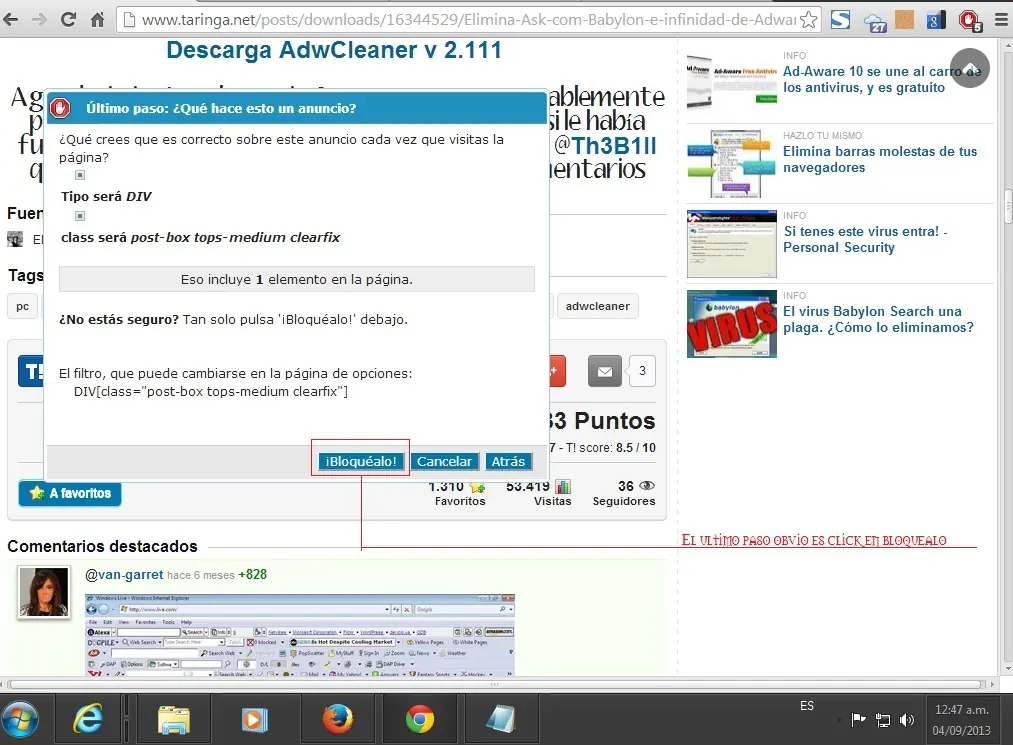Click the address bar URL field
Screen dimensions: 1013x745
pos(468,20)
